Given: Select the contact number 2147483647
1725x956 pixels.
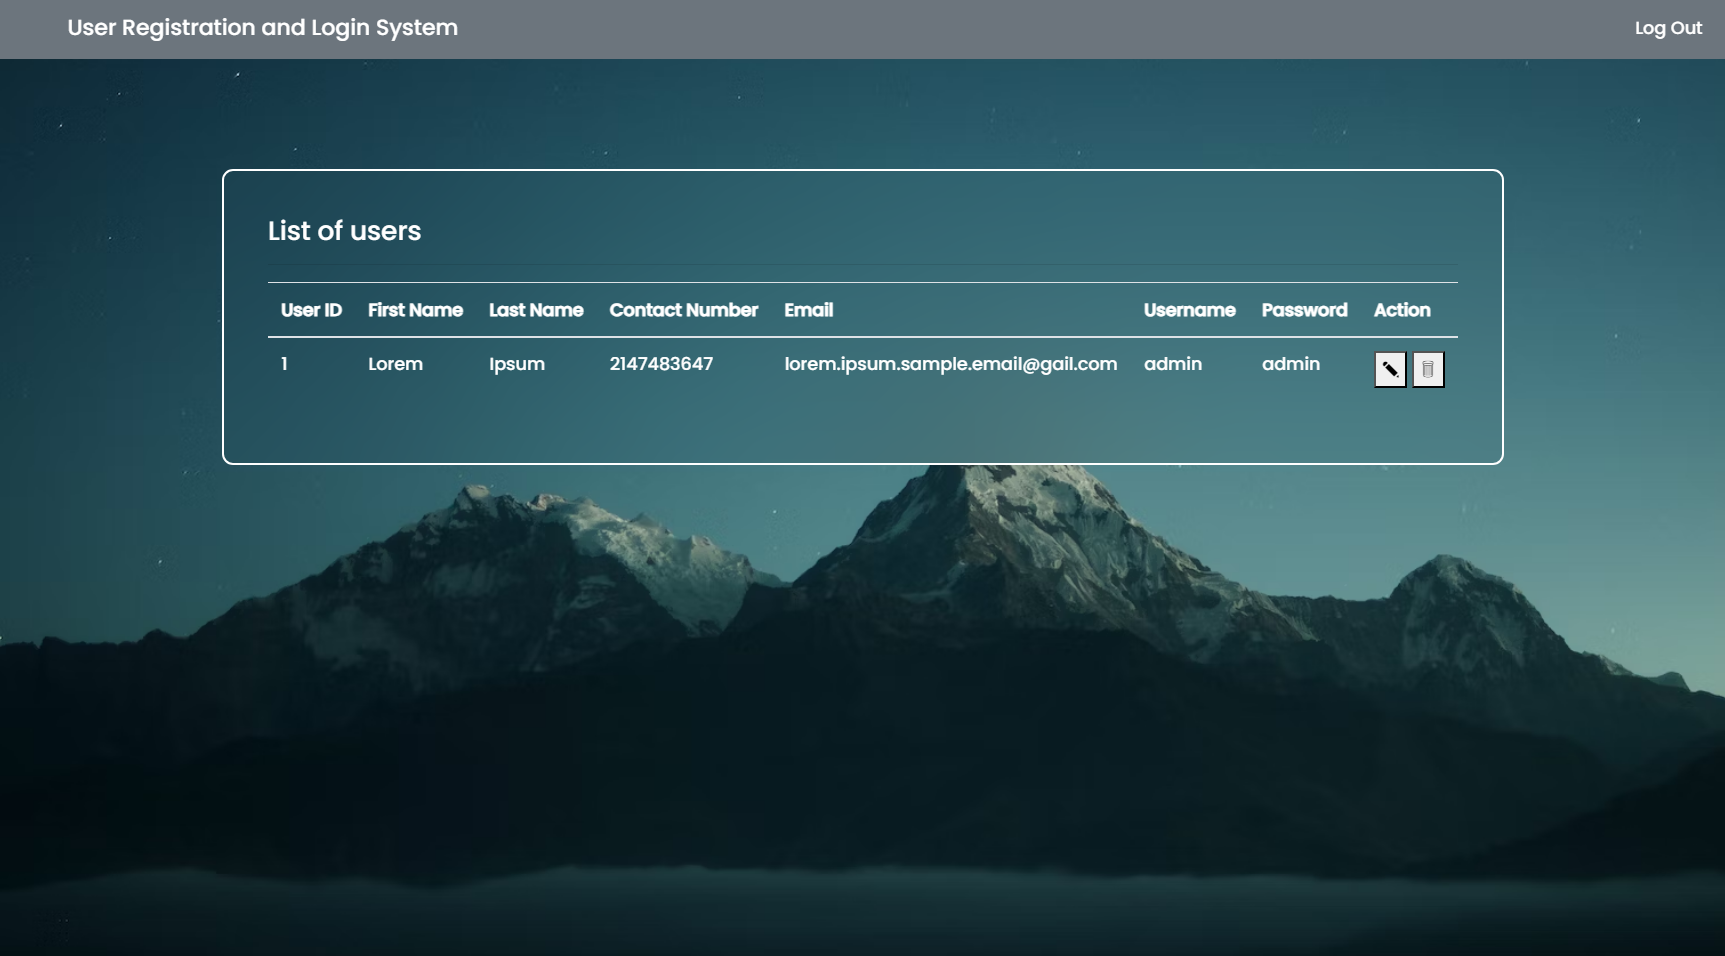Looking at the screenshot, I should coord(661,364).
